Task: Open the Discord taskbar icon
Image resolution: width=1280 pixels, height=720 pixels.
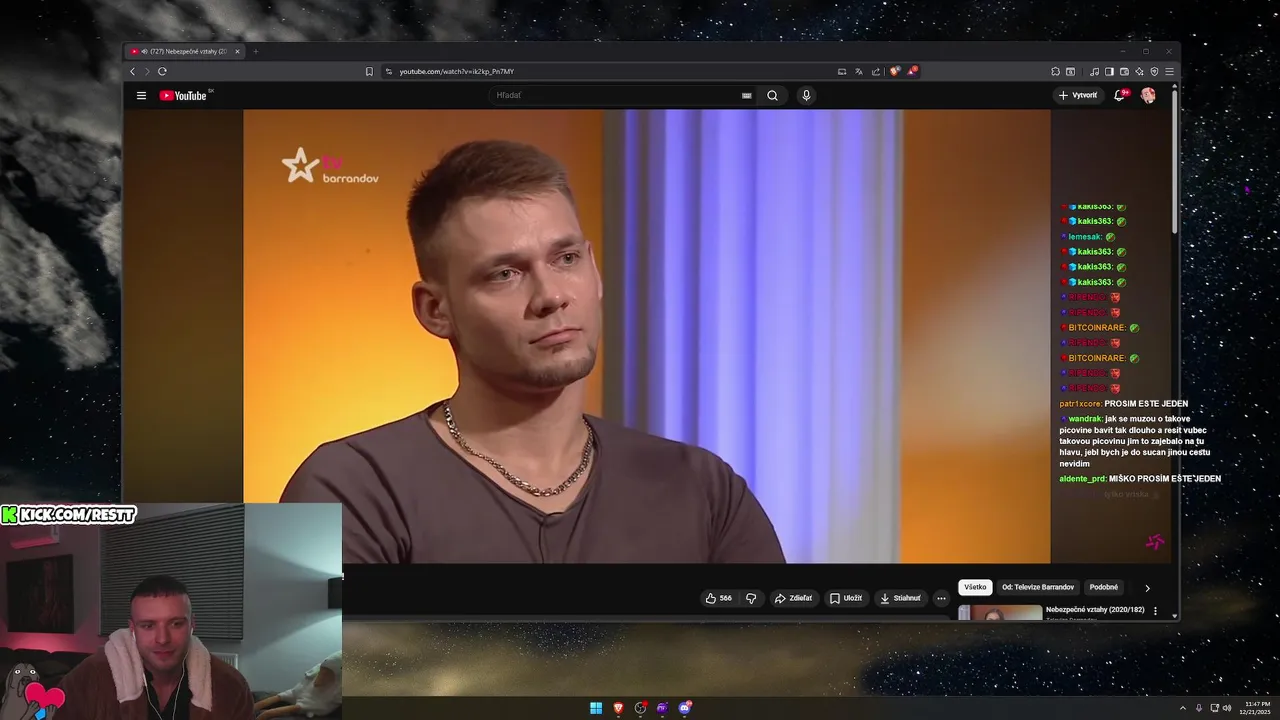Action: click(x=684, y=708)
